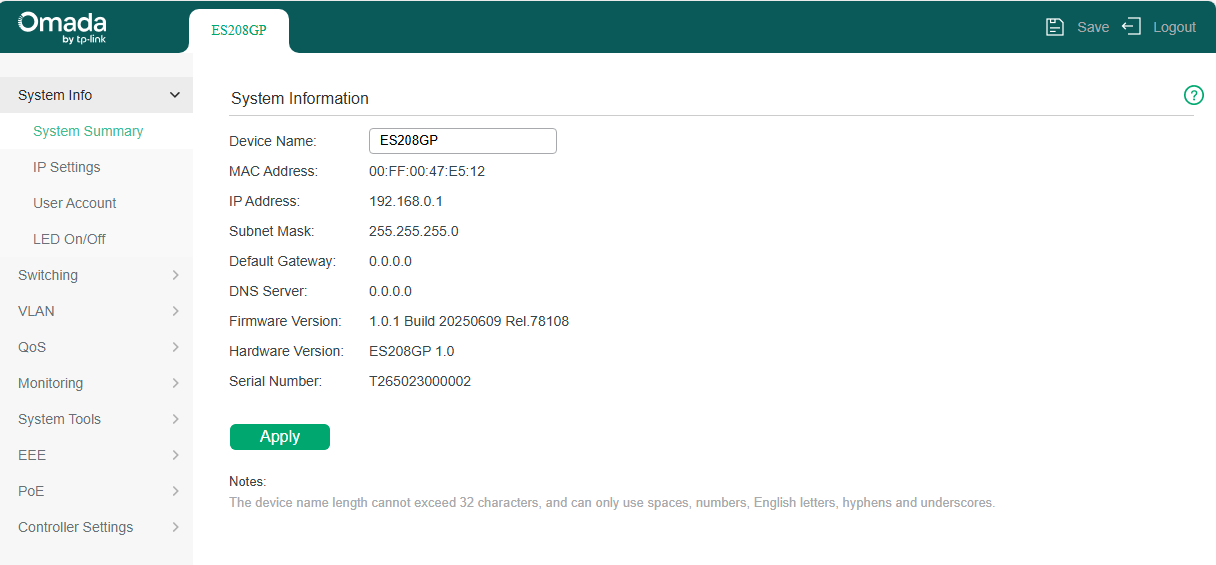
Task: Select the ES208GP tab
Action: coord(239,30)
